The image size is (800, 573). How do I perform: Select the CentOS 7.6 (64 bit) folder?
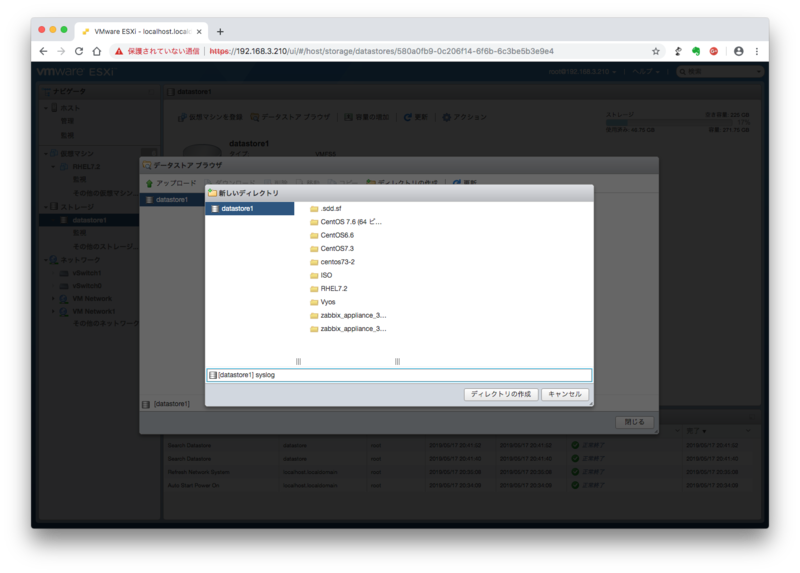point(351,222)
